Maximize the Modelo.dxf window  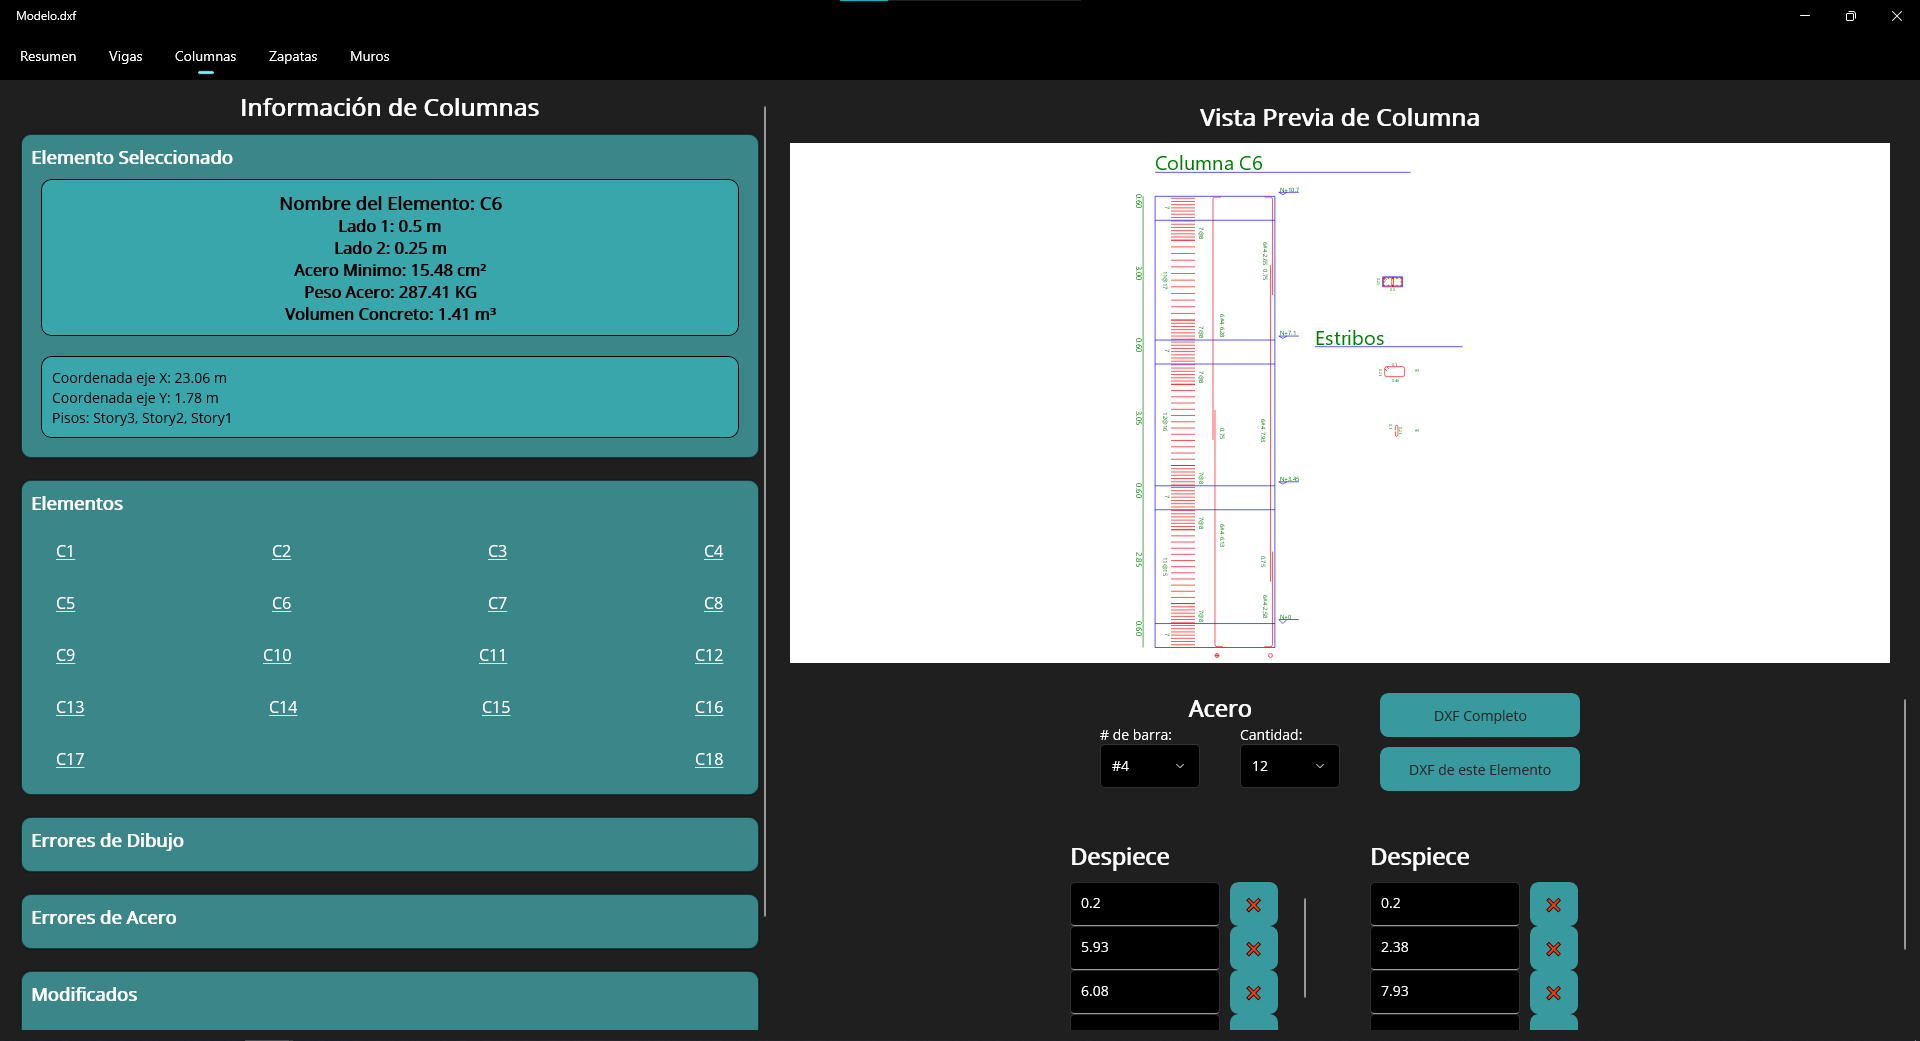tap(1850, 16)
